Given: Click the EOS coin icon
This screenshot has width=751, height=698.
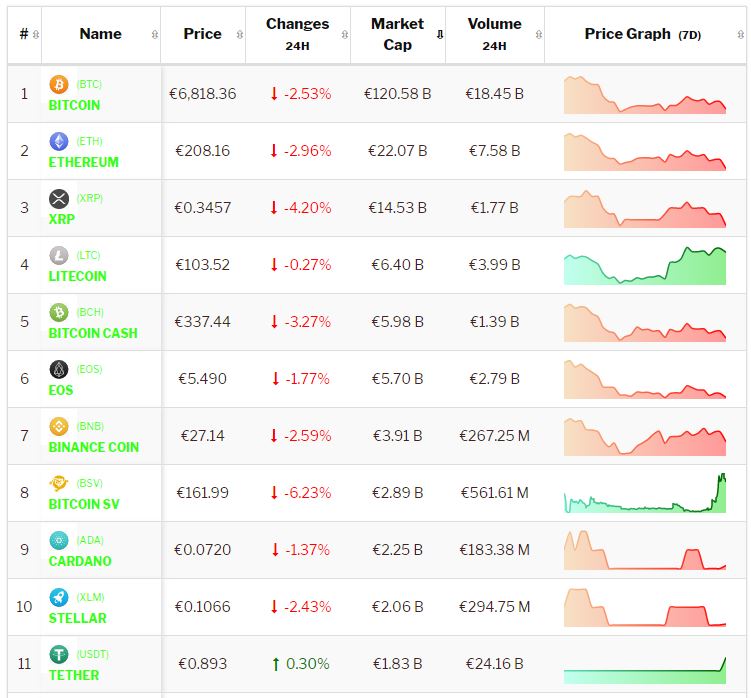Looking at the screenshot, I should coord(58,370).
